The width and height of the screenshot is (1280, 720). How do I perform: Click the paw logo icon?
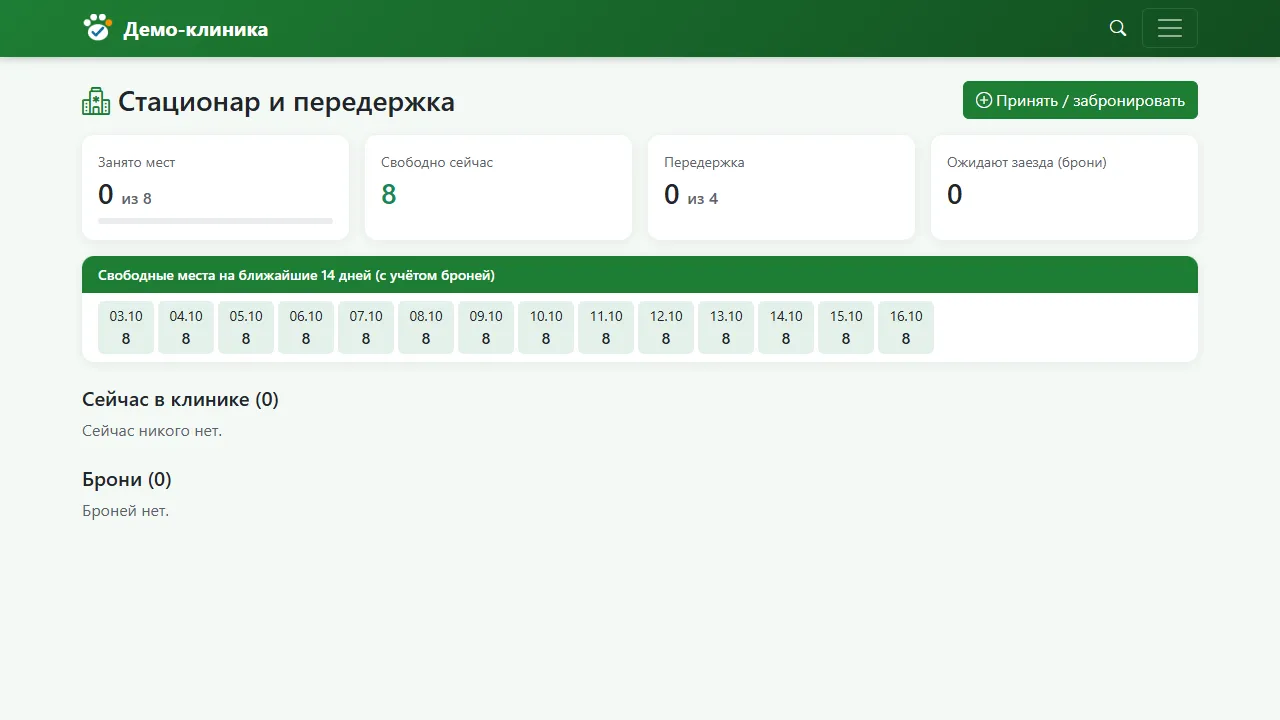pyautogui.click(x=97, y=28)
